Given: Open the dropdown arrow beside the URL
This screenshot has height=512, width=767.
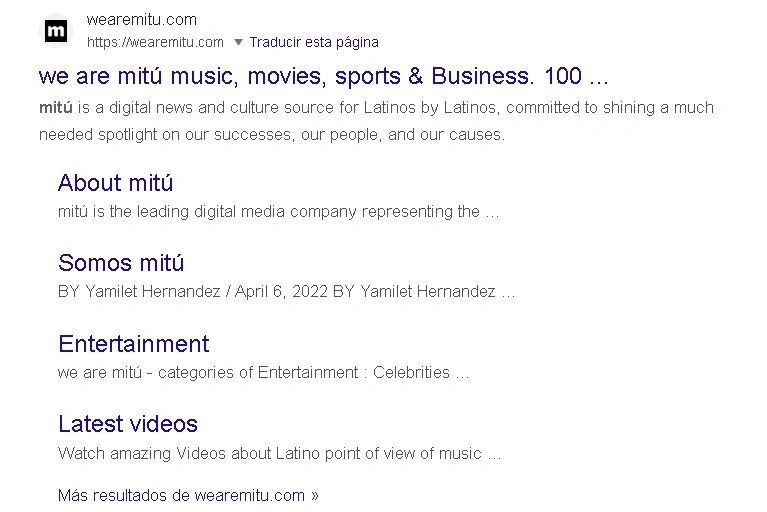Looking at the screenshot, I should click(x=238, y=42).
